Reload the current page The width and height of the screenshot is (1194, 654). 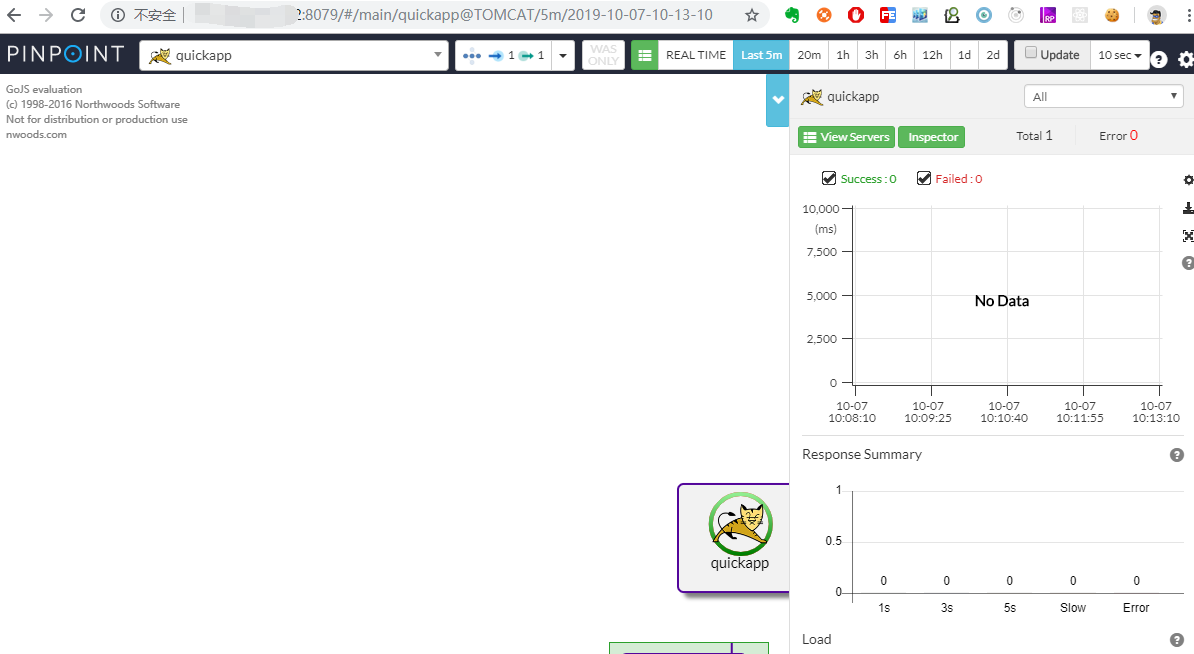[x=78, y=14]
